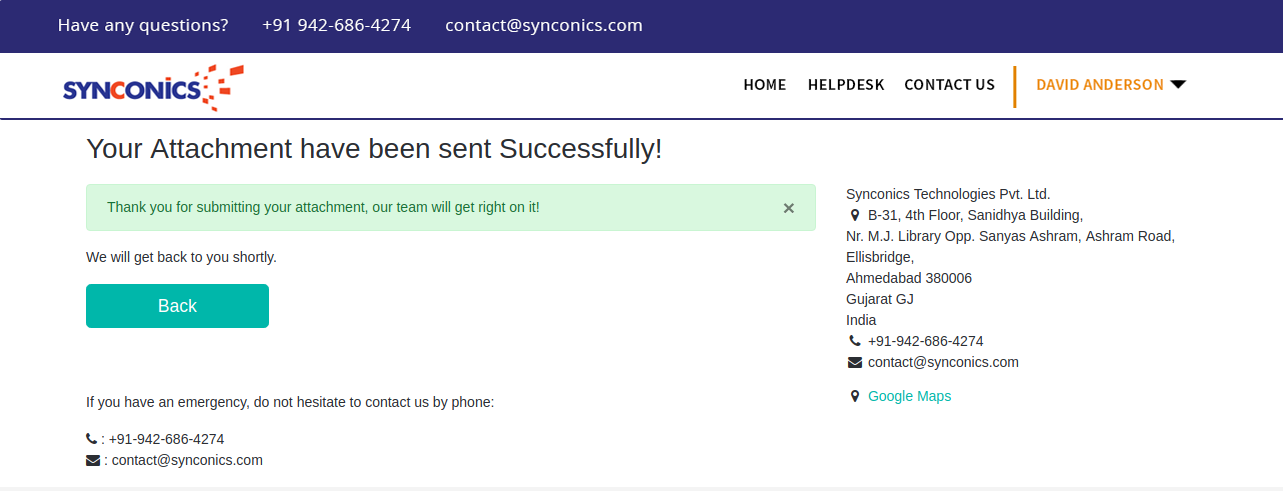This screenshot has height=491, width=1283.
Task: Click the Synconics logo
Action: click(x=153, y=87)
